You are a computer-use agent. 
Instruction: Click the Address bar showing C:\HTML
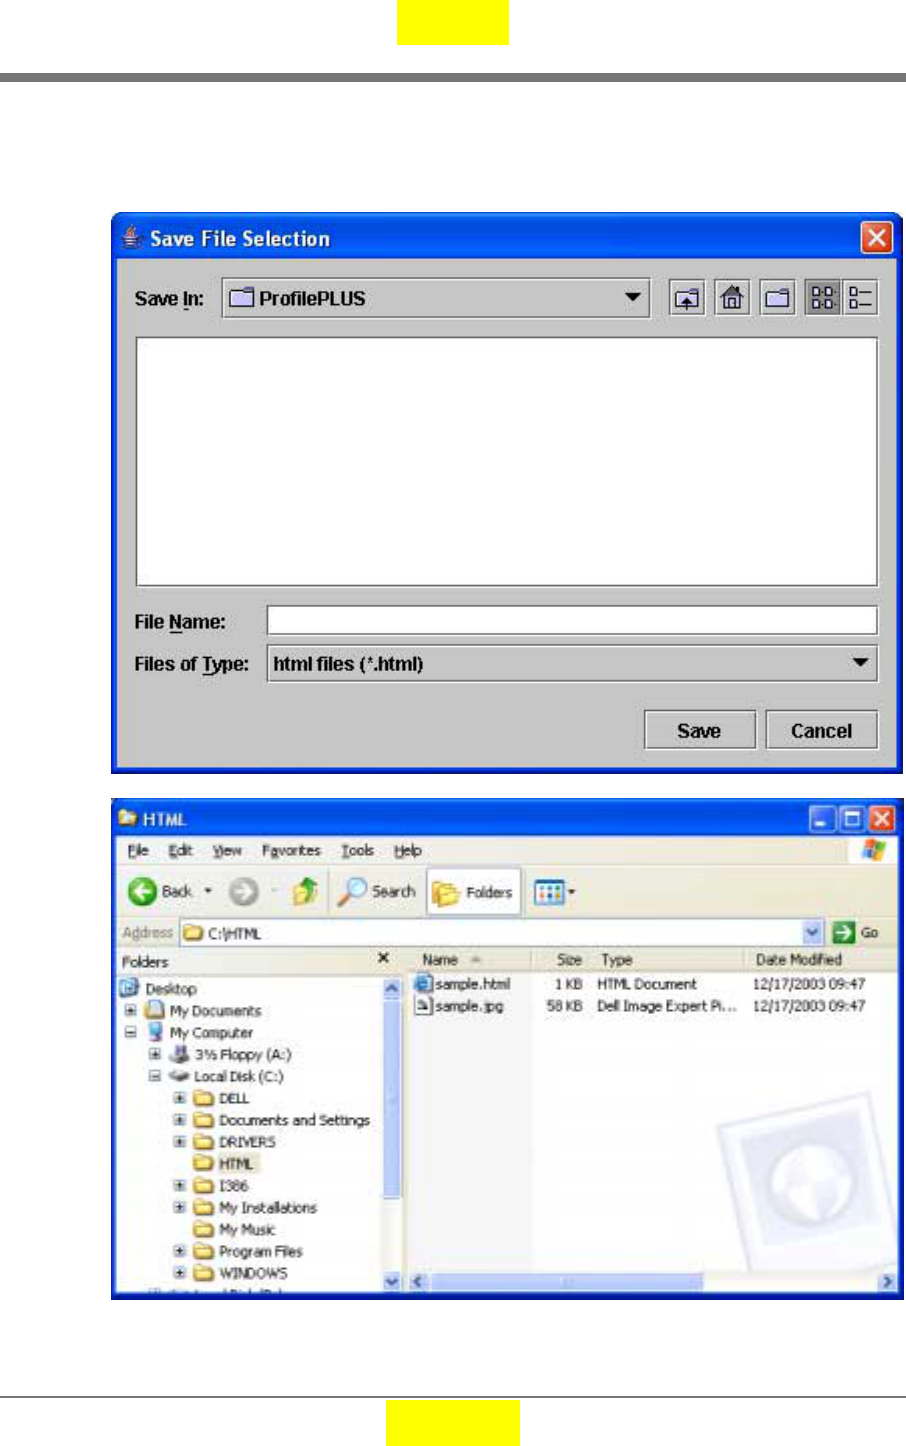pyautogui.click(x=500, y=933)
